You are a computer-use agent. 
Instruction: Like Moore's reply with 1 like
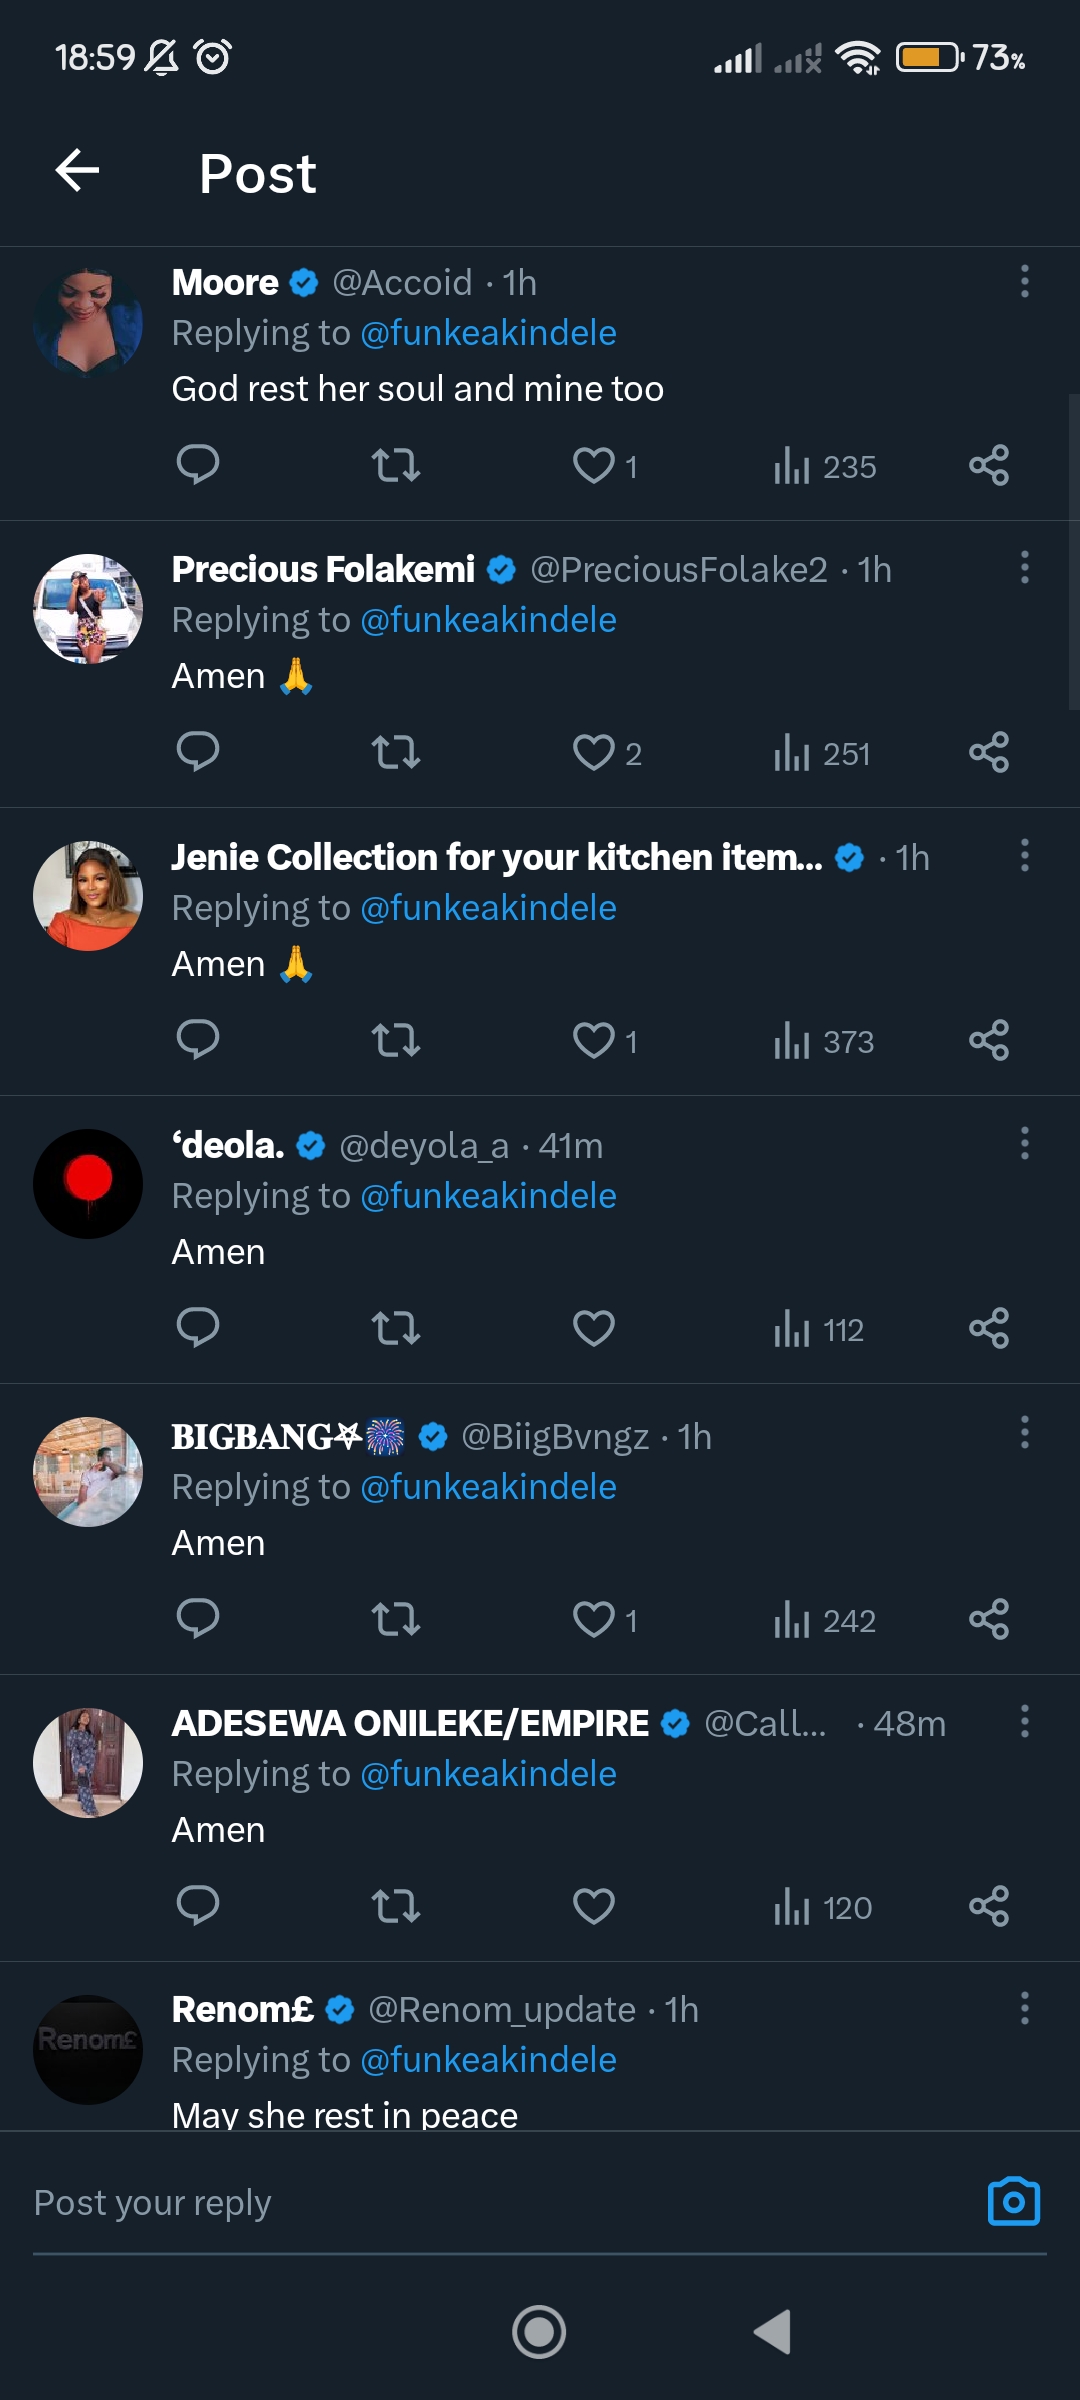tap(604, 466)
